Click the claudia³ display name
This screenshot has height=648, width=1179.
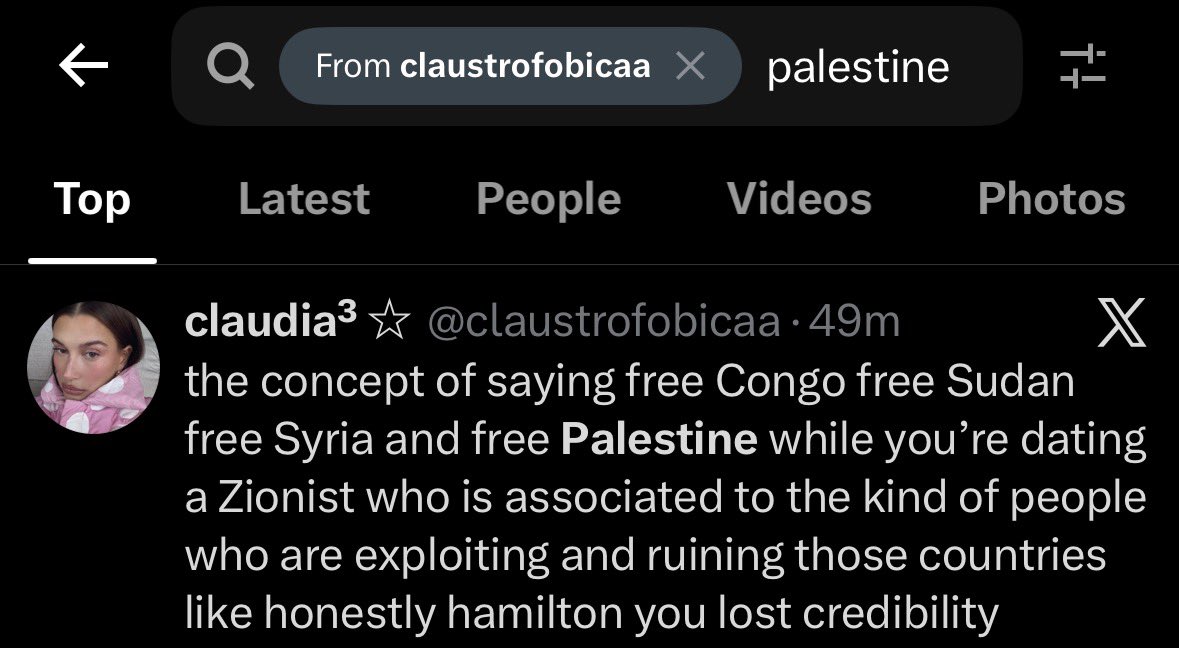[x=271, y=322]
